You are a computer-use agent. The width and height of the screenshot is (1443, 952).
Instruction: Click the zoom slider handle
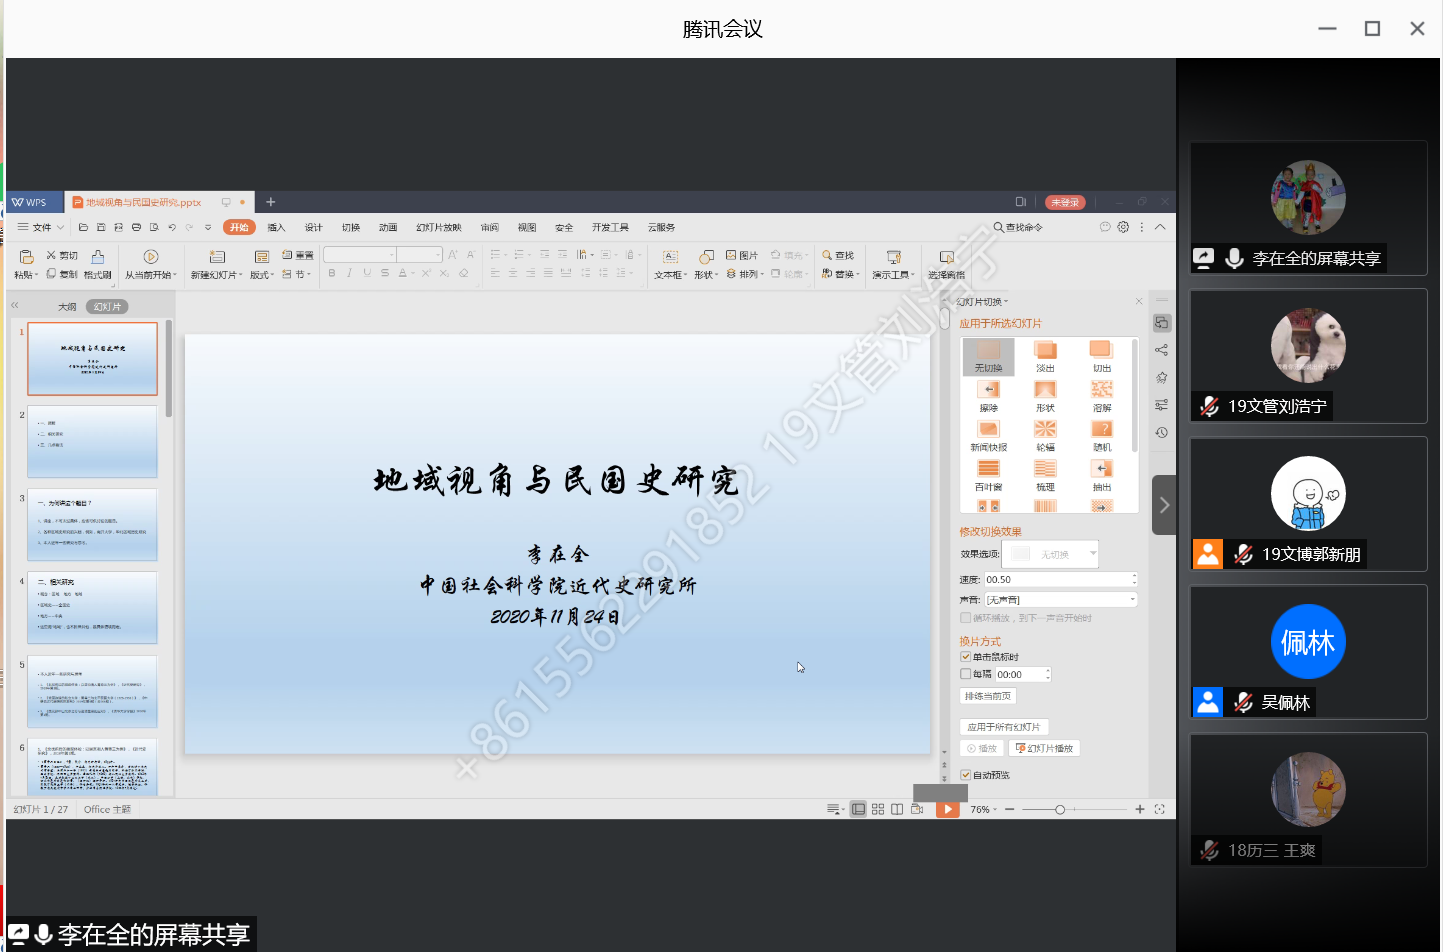tap(1060, 809)
